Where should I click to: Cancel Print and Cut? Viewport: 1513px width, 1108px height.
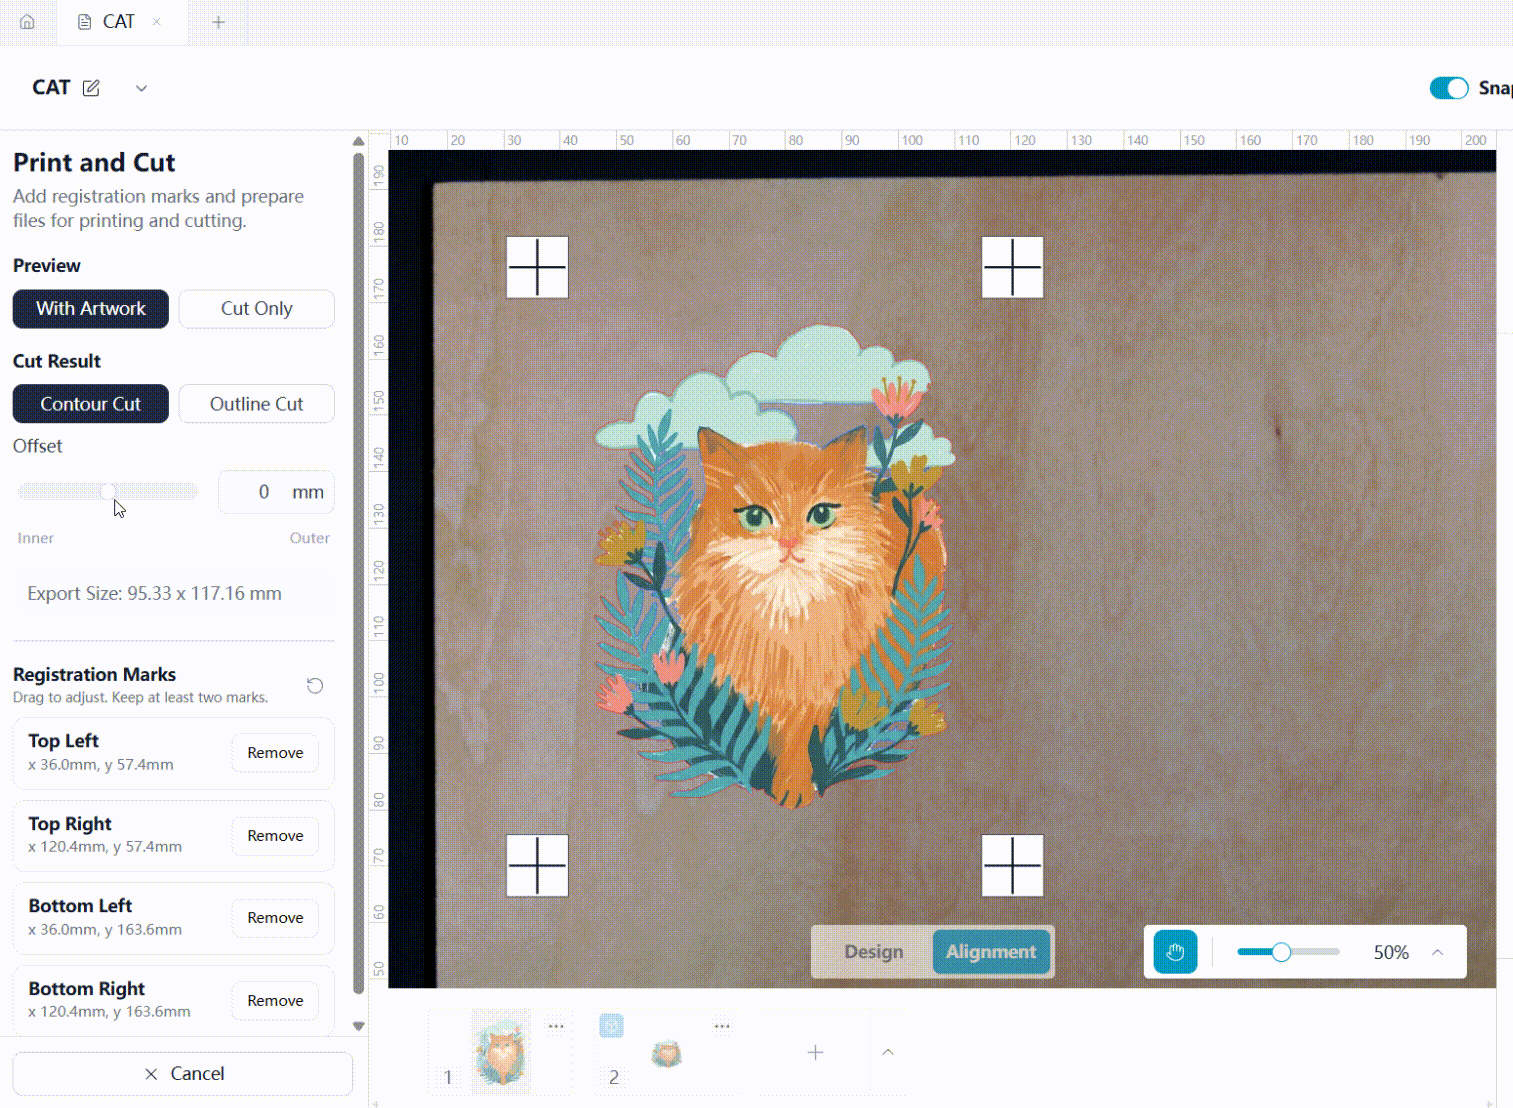(183, 1074)
